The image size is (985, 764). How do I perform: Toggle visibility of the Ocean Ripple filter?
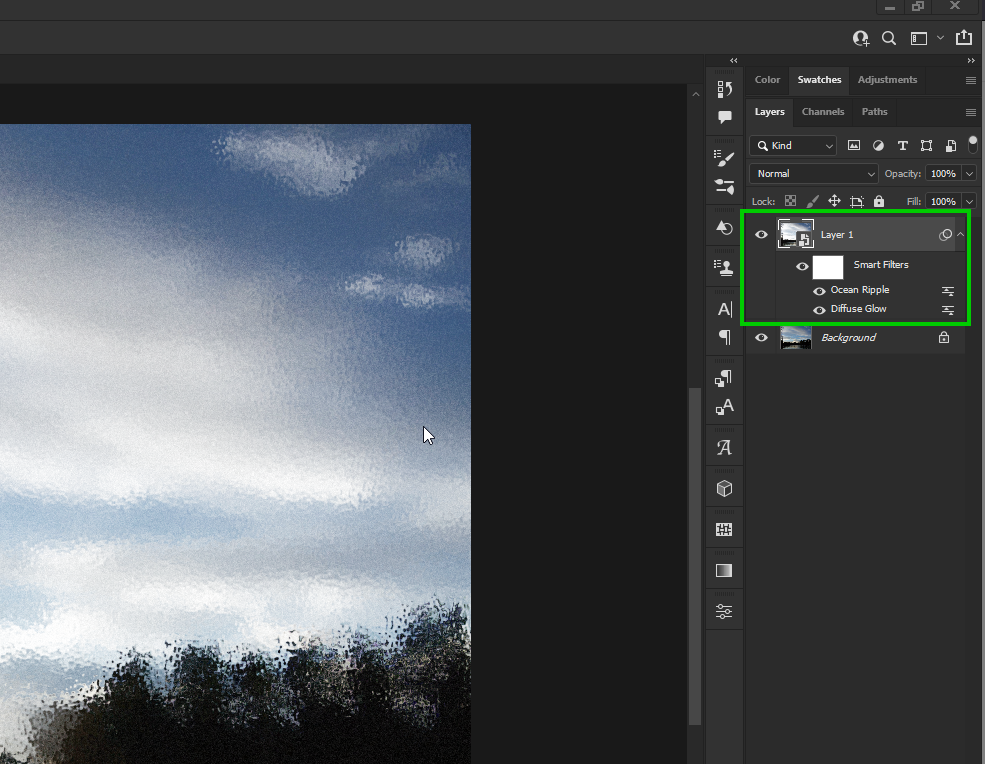click(819, 291)
